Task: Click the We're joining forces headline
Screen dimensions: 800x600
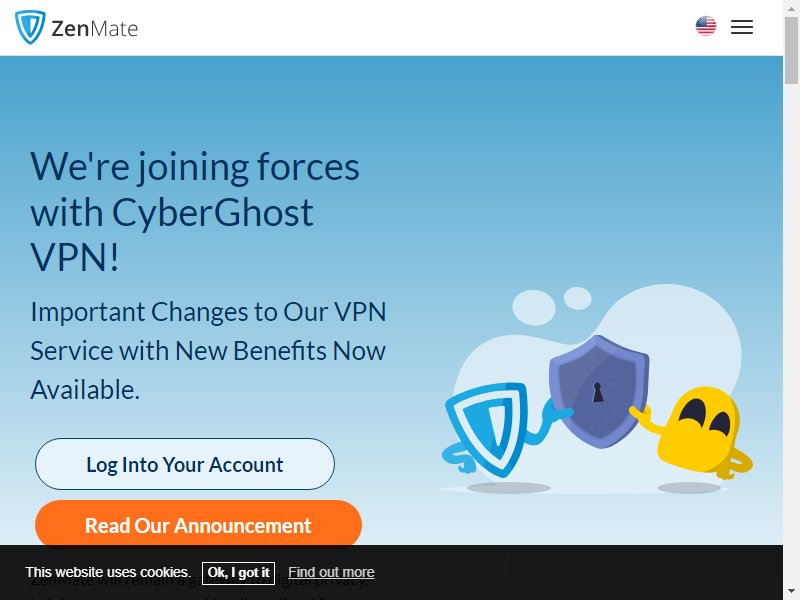Action: tap(195, 211)
